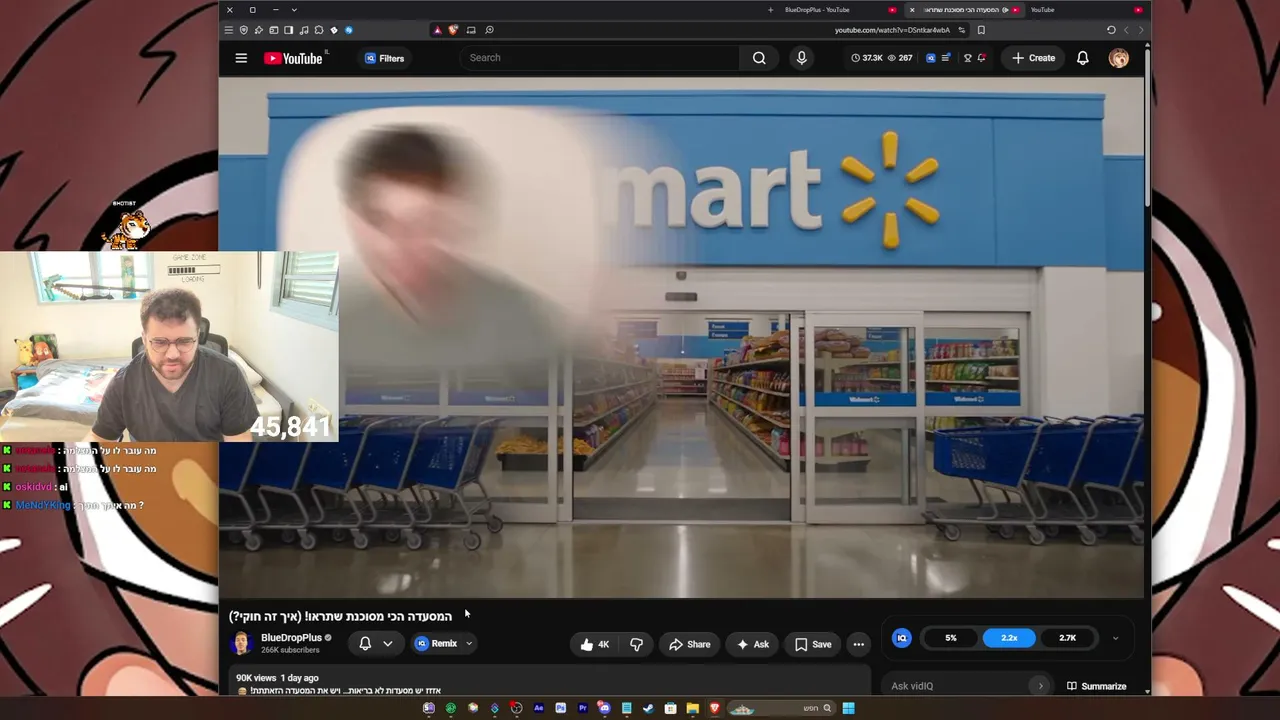
Task: Click chat username oskidvd
Action: (35, 487)
